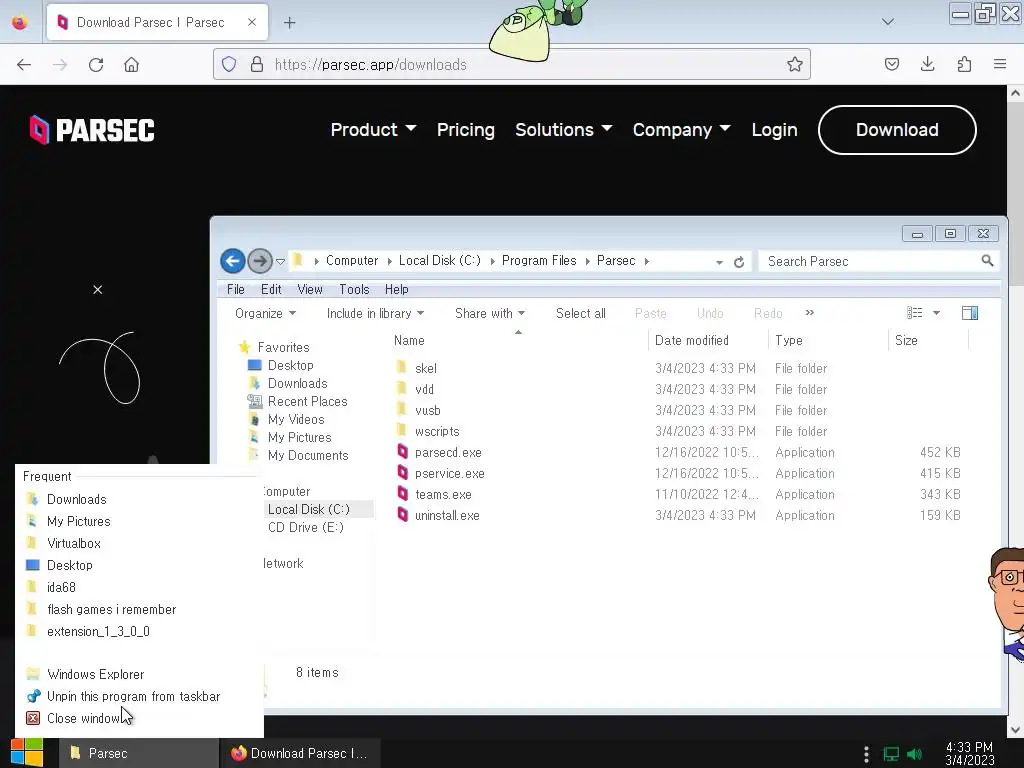Click the rounded Download button

[897, 130]
